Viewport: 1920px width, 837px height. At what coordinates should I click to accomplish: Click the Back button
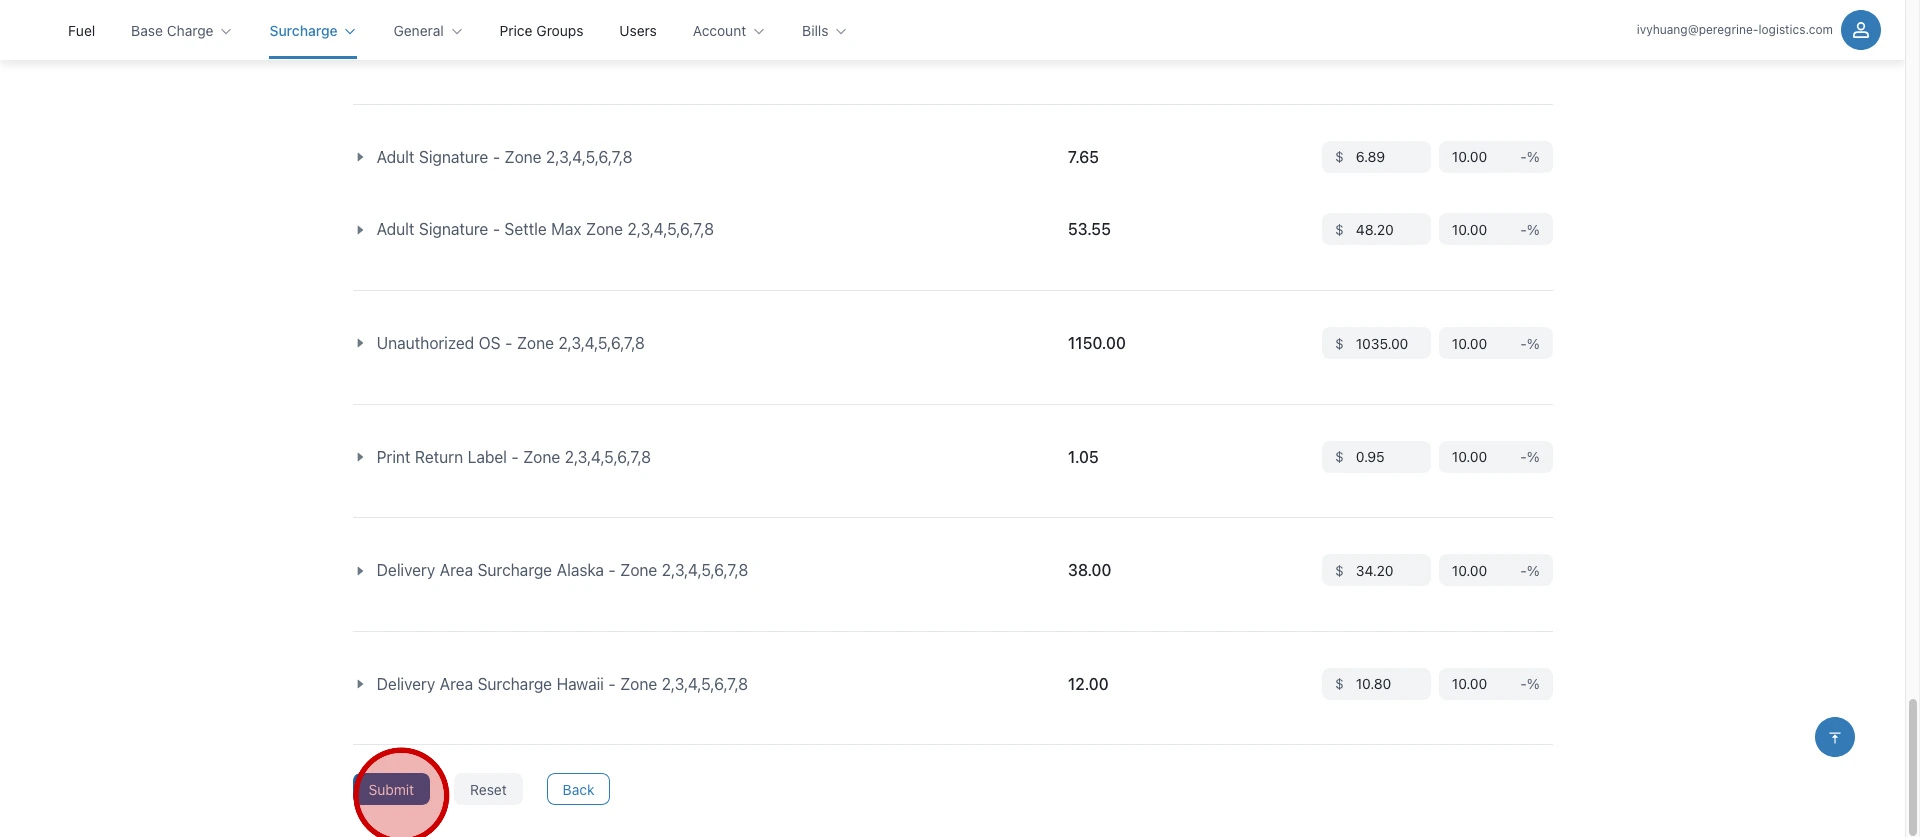point(578,789)
